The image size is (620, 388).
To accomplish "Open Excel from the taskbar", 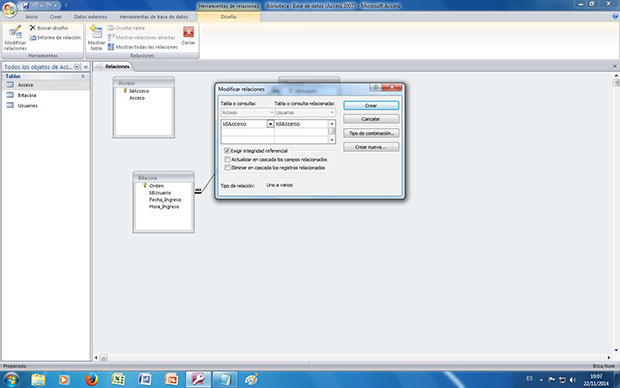I will pos(118,380).
